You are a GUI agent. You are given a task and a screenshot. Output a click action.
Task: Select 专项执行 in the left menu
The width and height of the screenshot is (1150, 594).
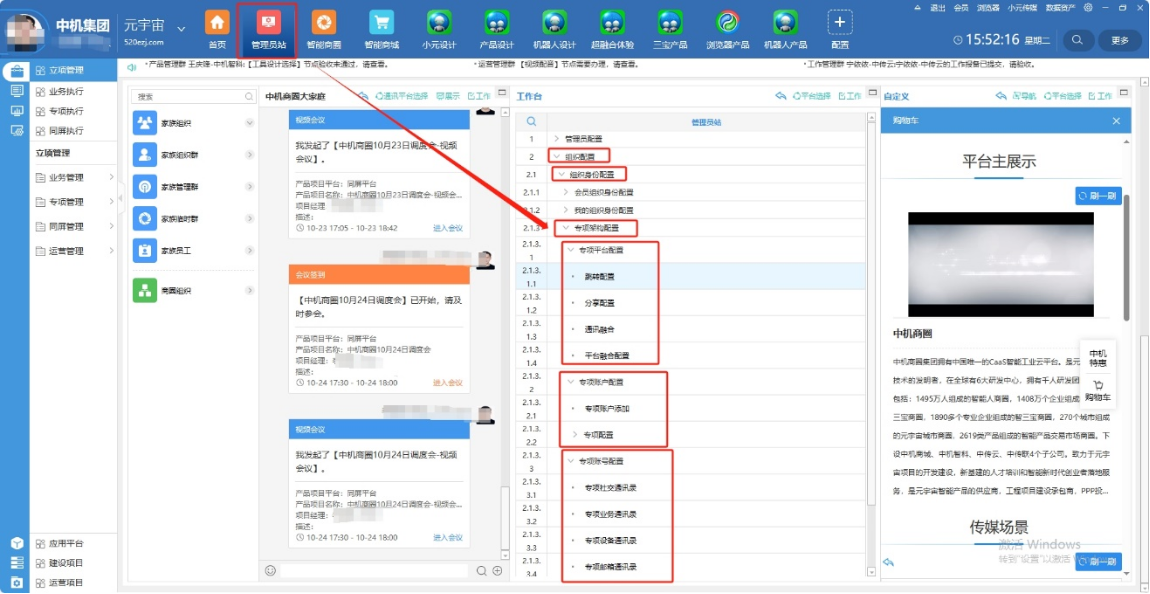click(x=66, y=111)
